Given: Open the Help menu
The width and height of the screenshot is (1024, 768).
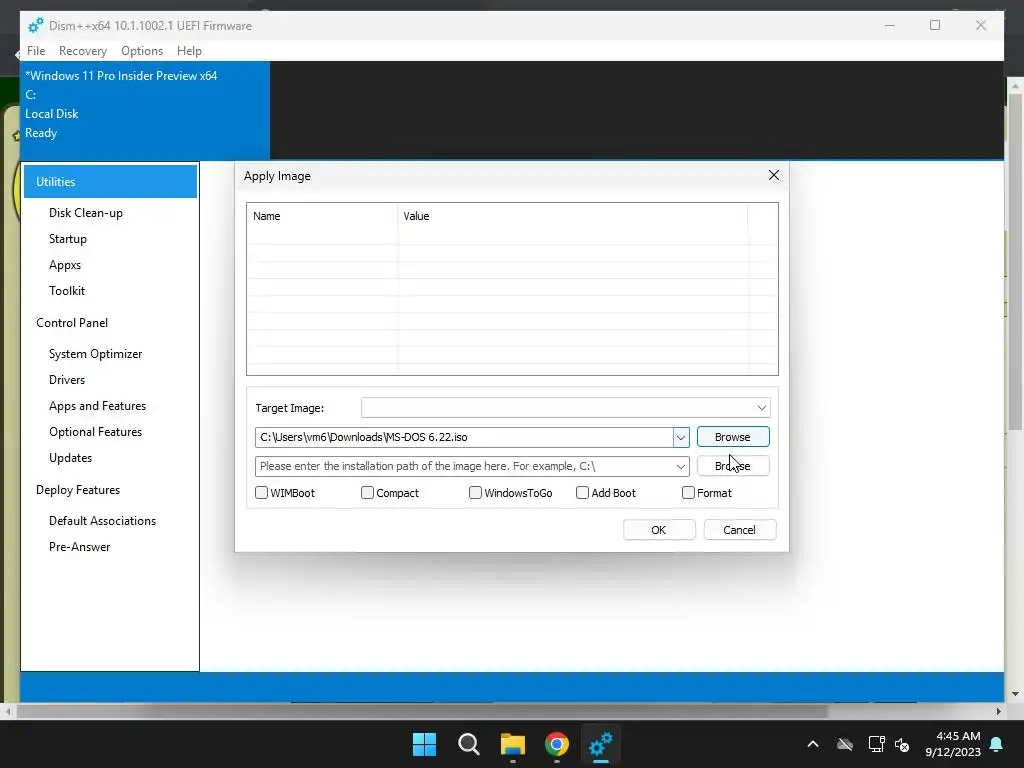Looking at the screenshot, I should (x=189, y=51).
